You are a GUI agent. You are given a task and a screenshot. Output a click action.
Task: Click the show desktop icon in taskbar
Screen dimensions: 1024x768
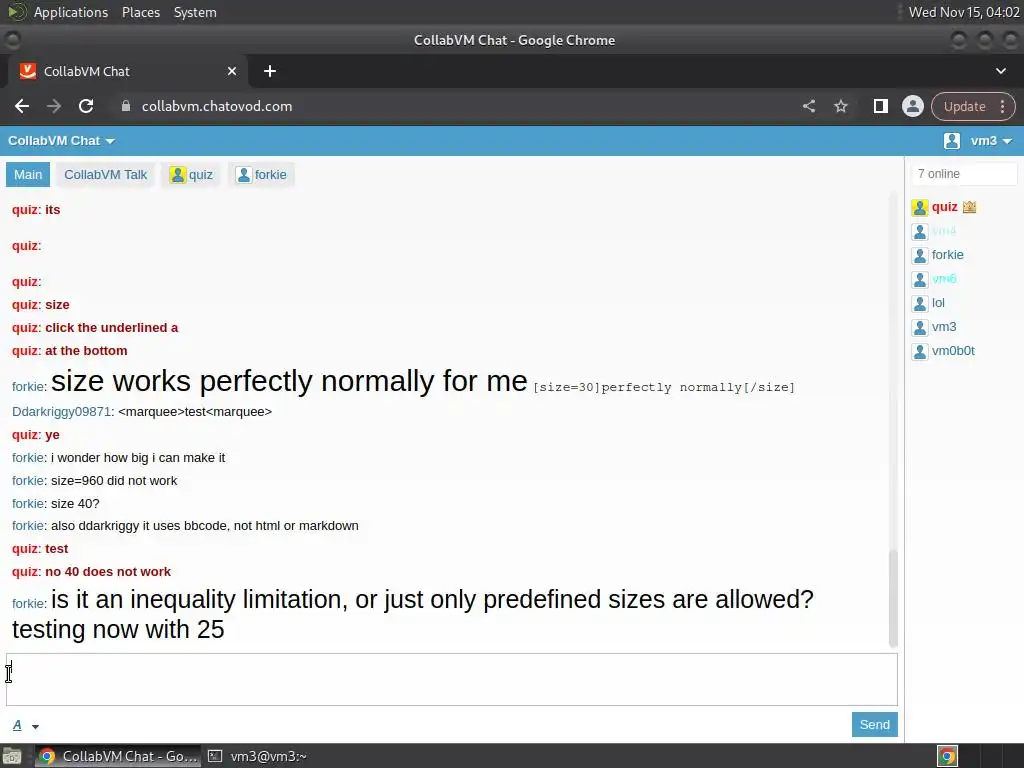[12, 756]
